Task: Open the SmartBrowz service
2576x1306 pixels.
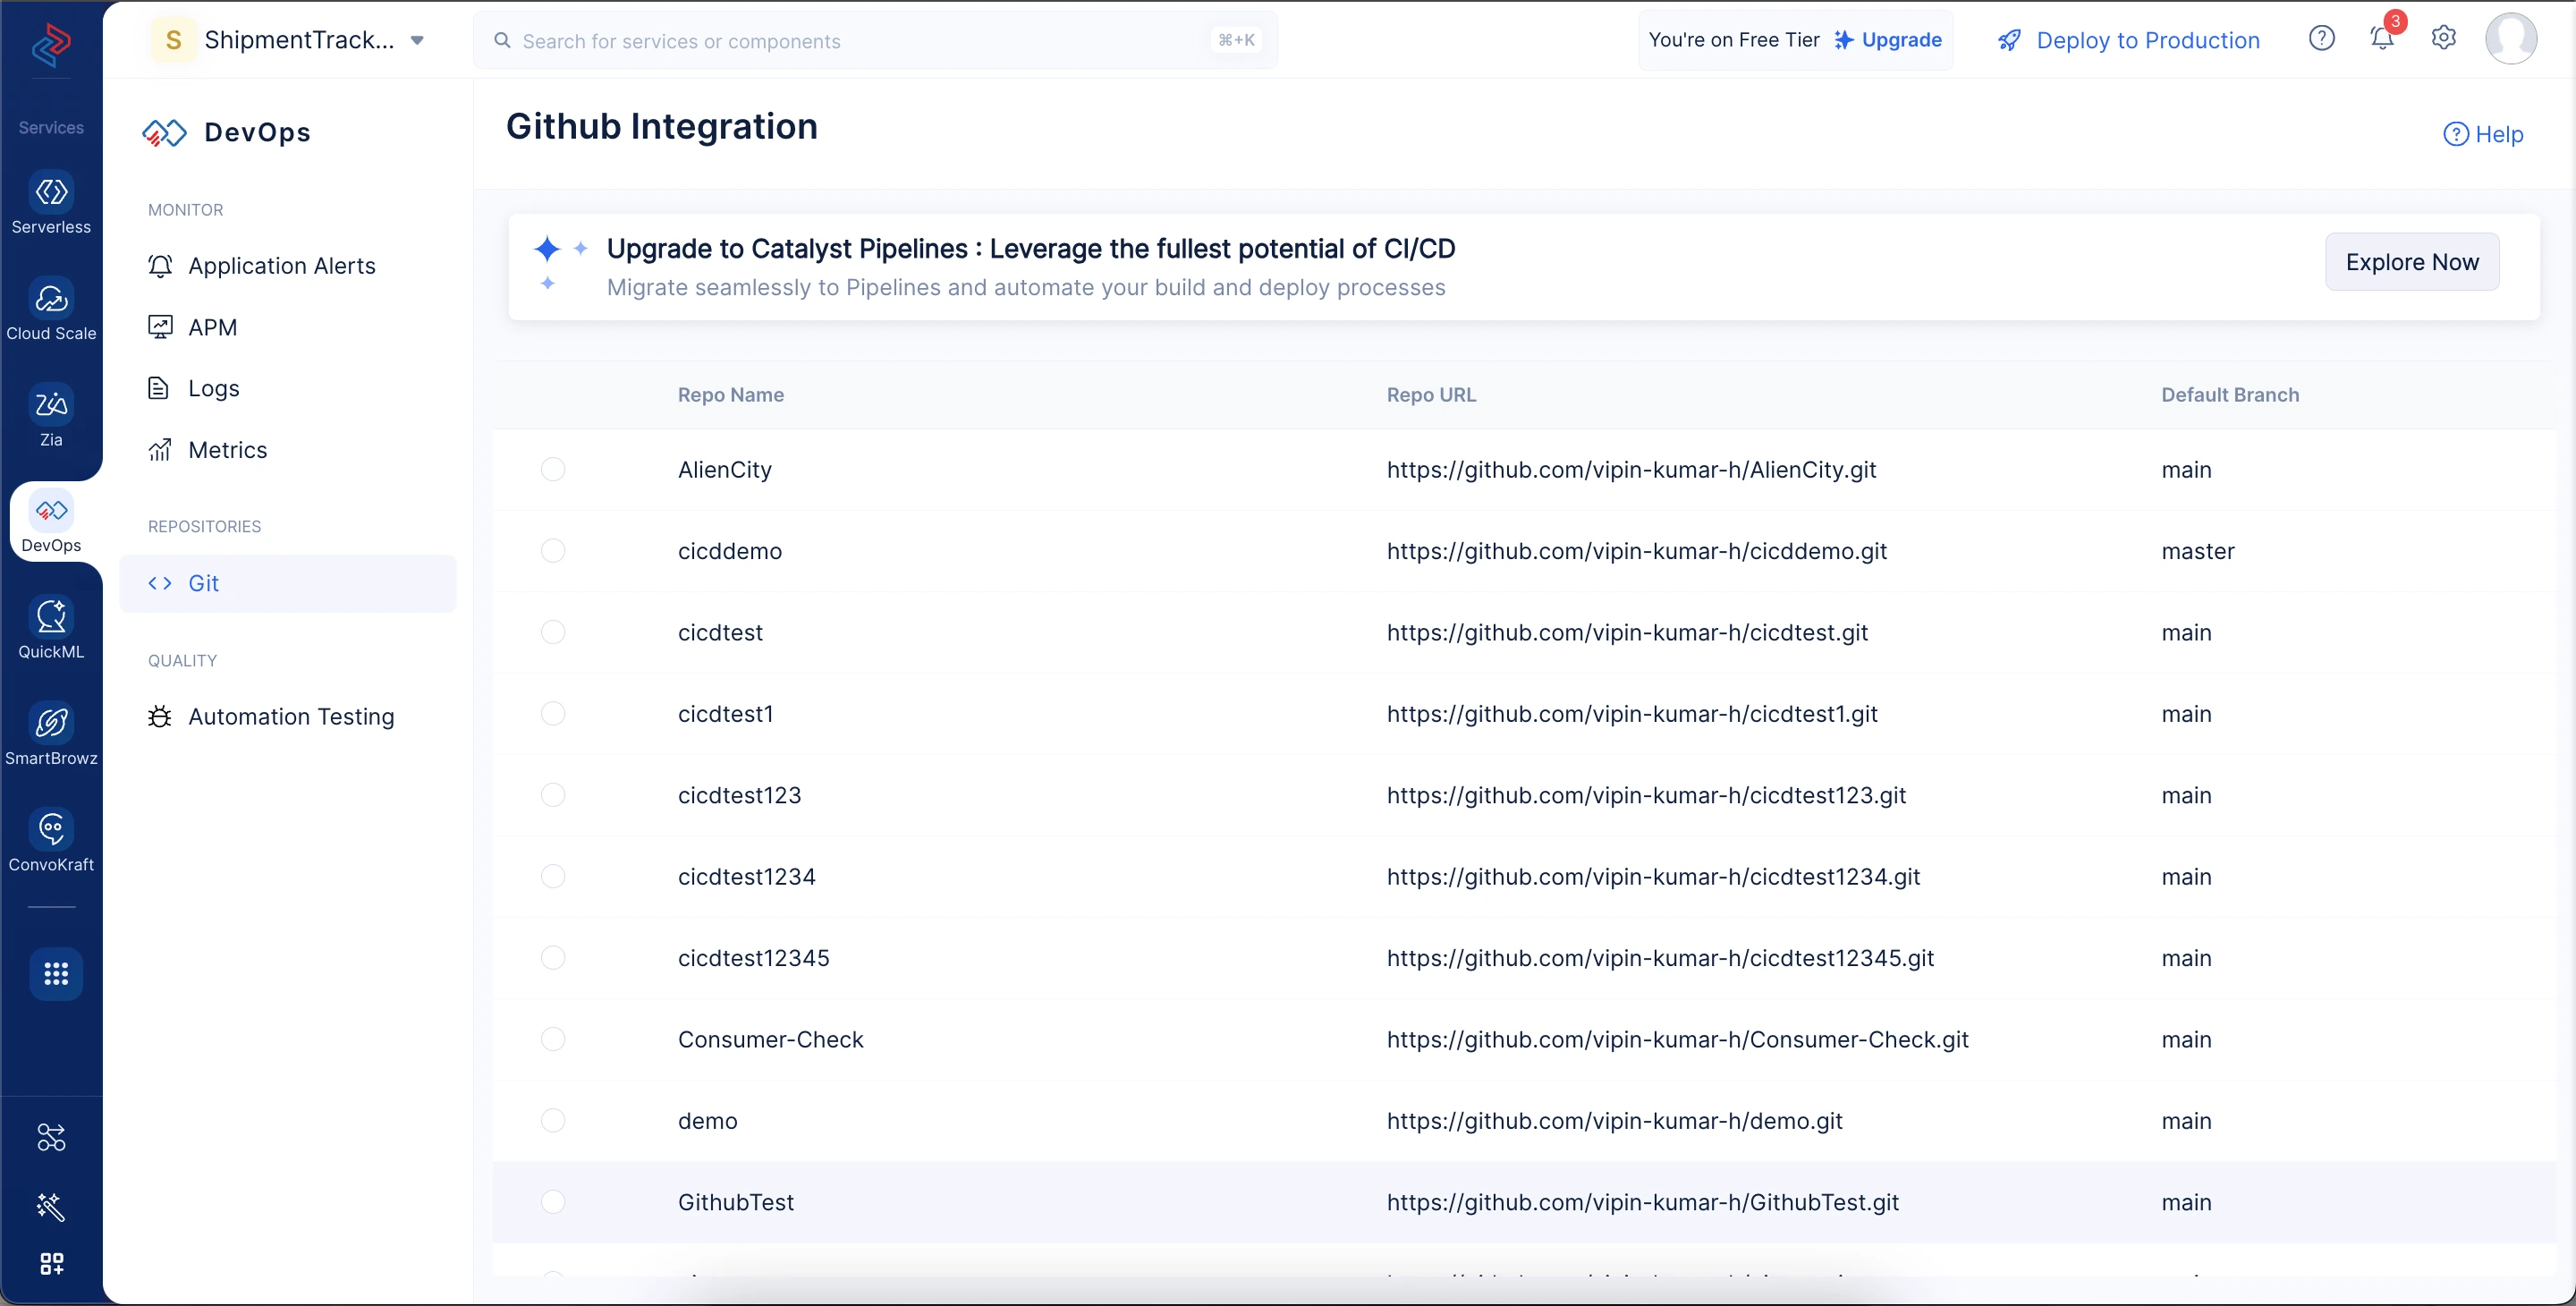Action: click(51, 735)
